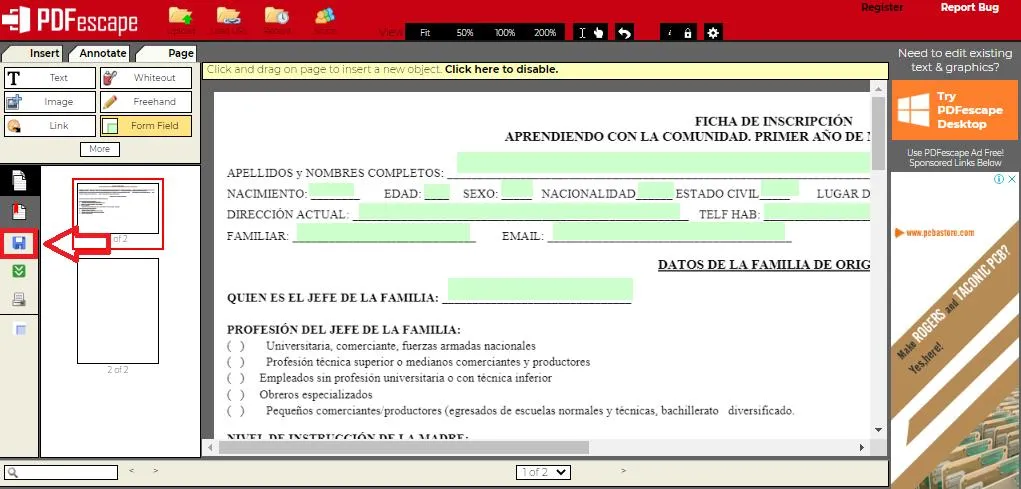Open the Recent files folder icon
This screenshot has height=489, width=1021.
point(277,16)
